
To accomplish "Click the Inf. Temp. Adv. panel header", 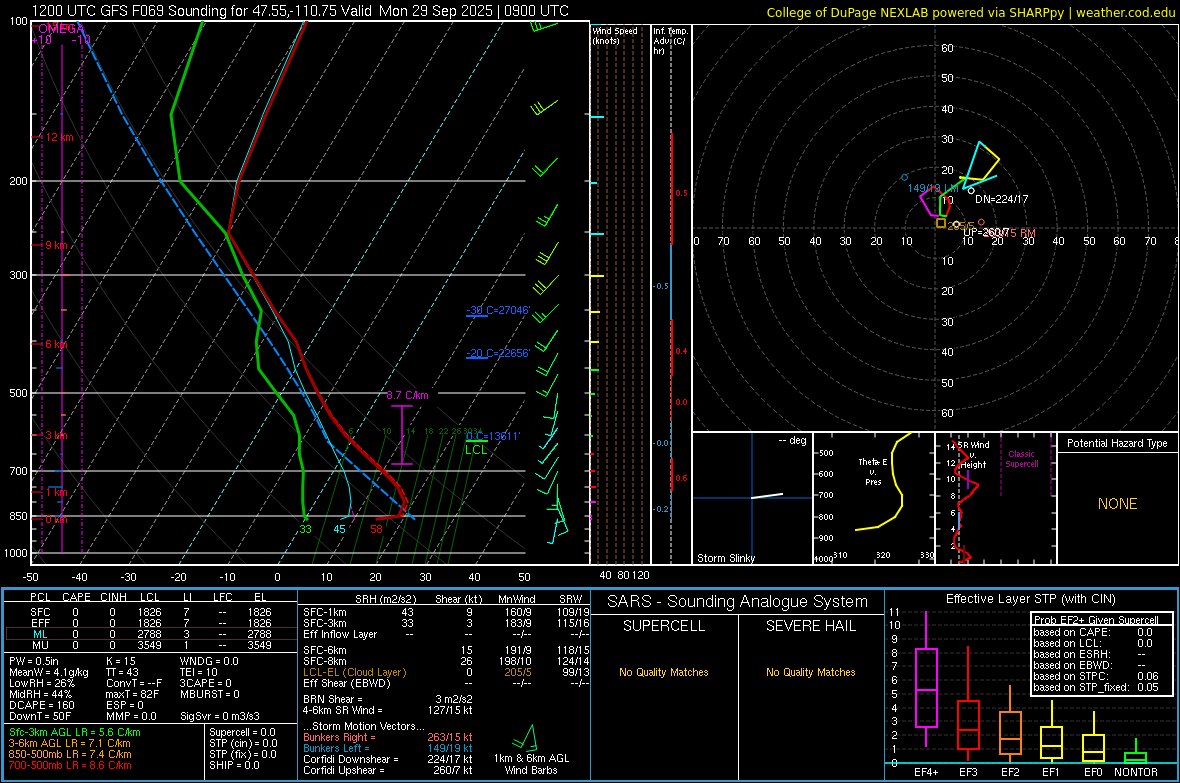I will point(670,41).
